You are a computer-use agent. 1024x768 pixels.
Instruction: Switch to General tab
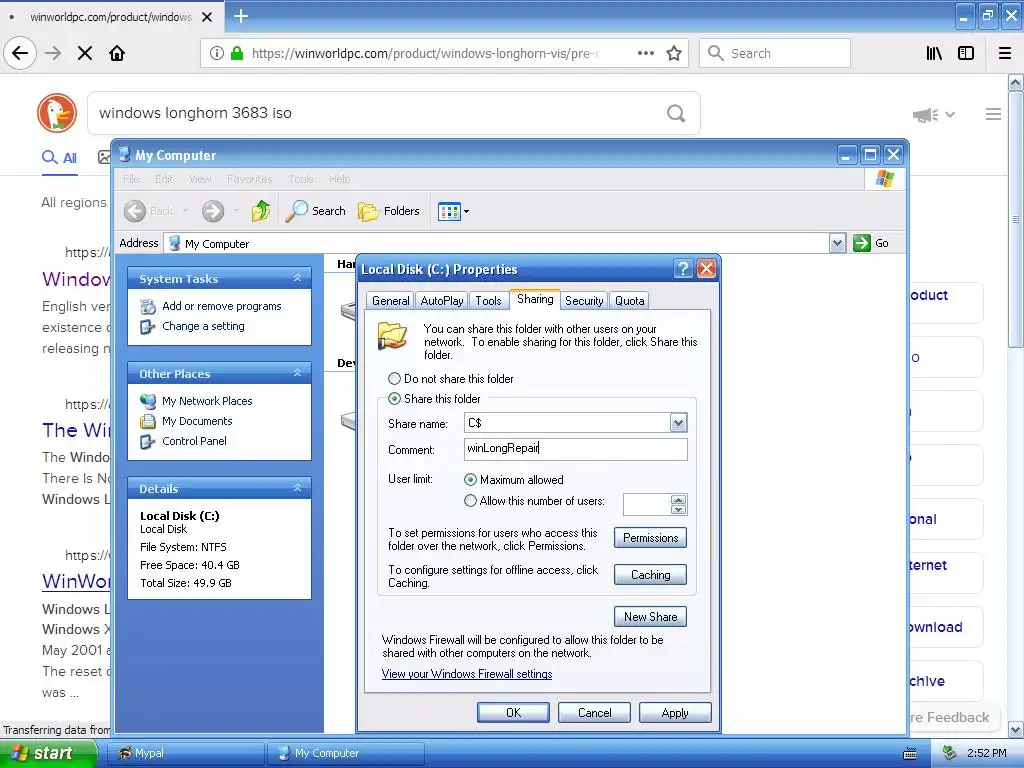pos(391,300)
